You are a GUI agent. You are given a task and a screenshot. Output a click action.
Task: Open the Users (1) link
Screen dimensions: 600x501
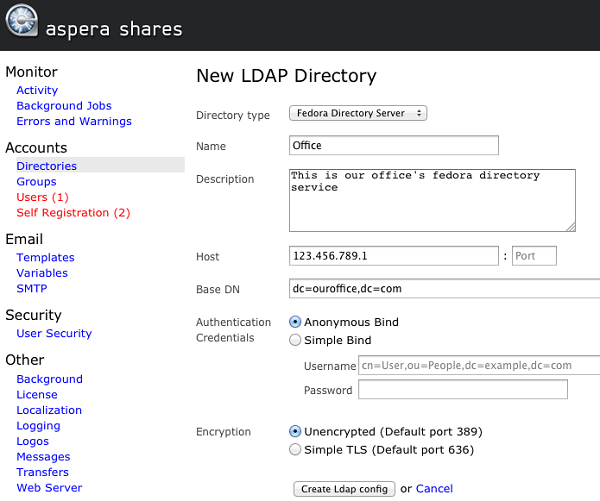pyautogui.click(x=42, y=197)
